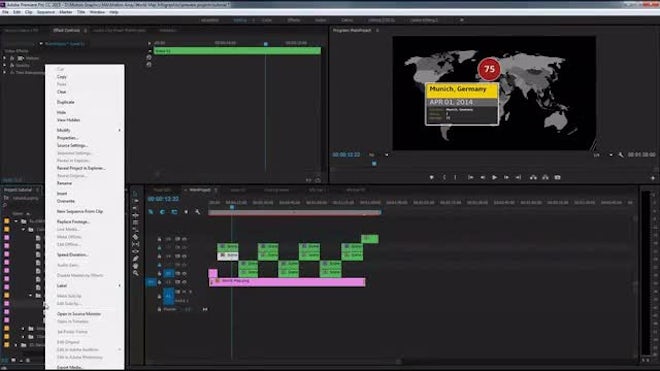Screen dimensions: 660x371
Task: Expand the Motion effect properties
Action: coord(5,58)
